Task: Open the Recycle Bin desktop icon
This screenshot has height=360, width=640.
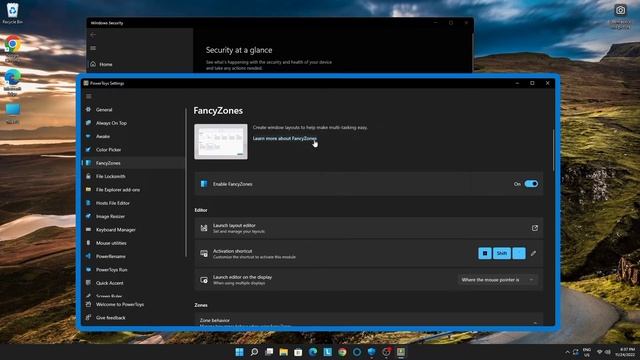Action: click(x=13, y=13)
